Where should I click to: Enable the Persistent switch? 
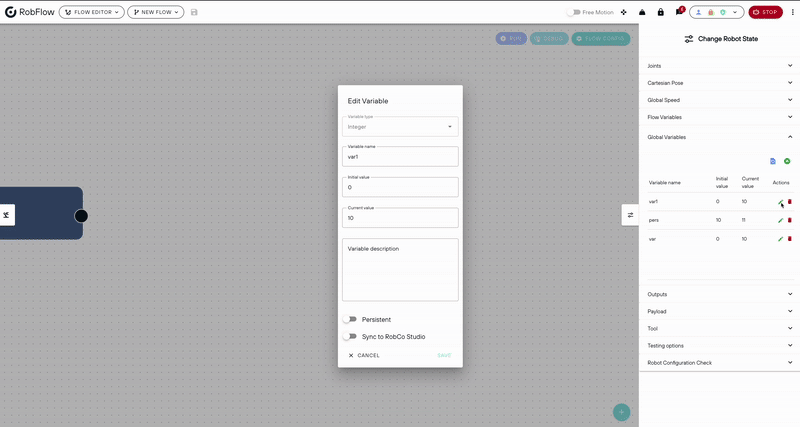349,319
